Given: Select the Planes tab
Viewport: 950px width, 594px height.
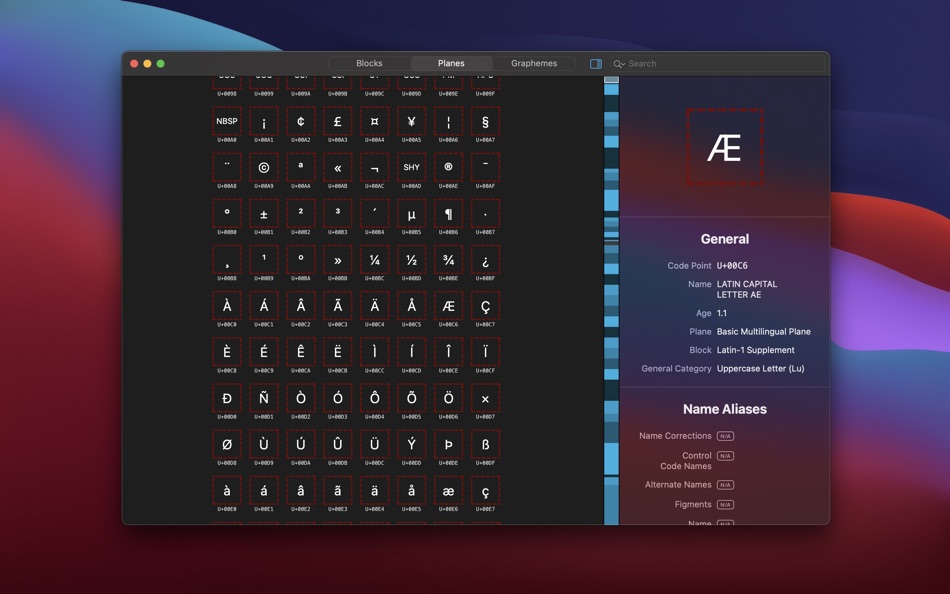Looking at the screenshot, I should tap(451, 63).
